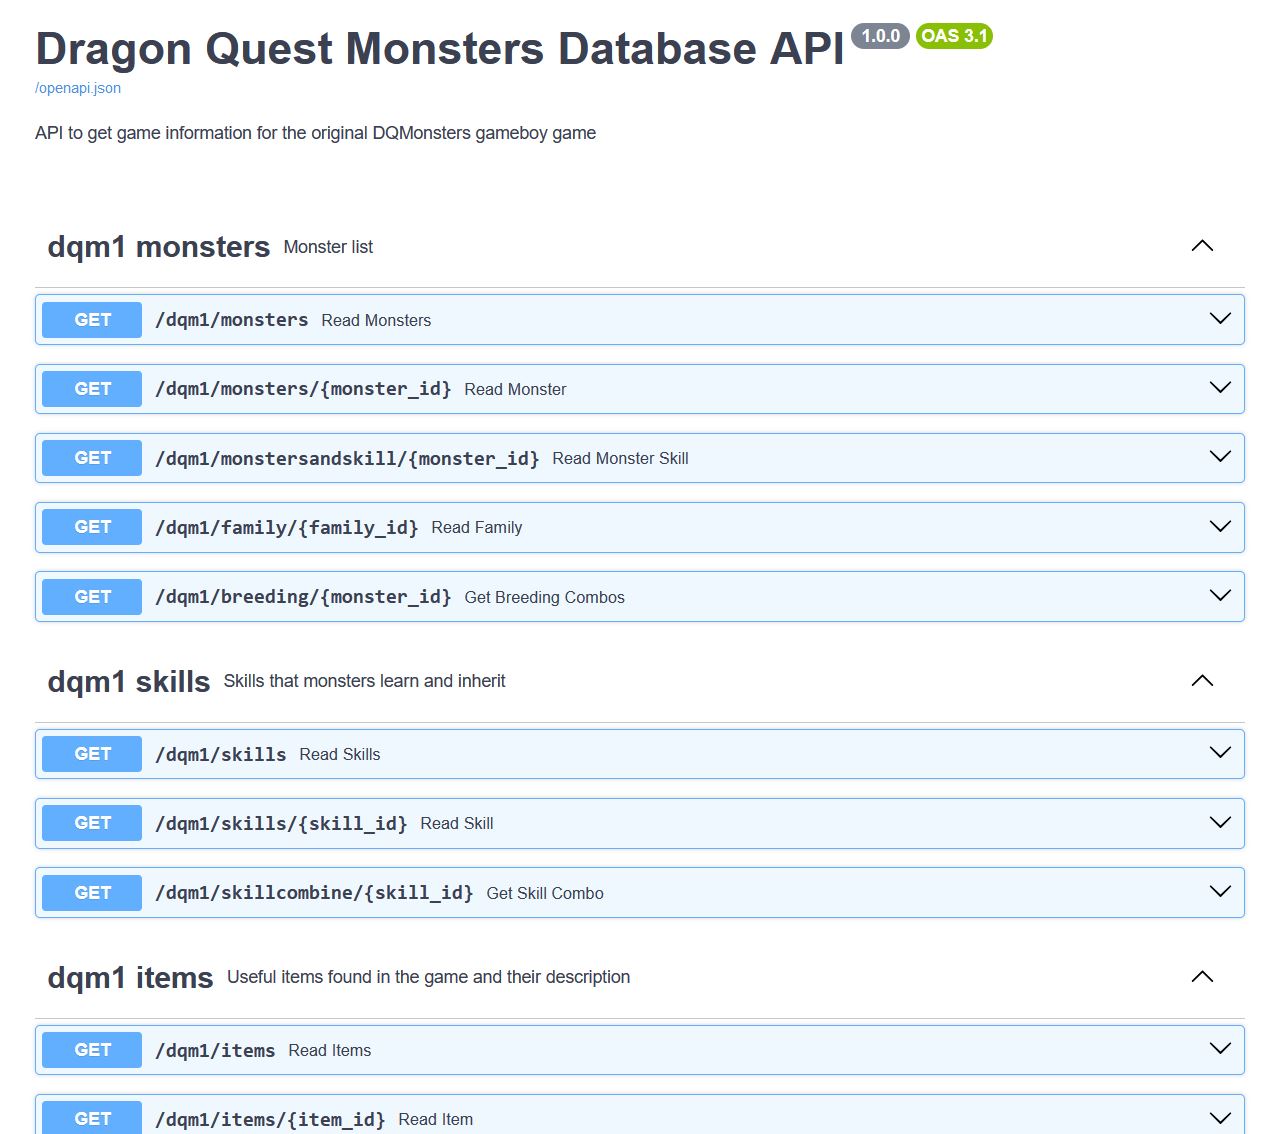This screenshot has height=1134, width=1279.
Task: Select the /dqm1/skillcombine/{skill_id} path
Action: (x=314, y=893)
